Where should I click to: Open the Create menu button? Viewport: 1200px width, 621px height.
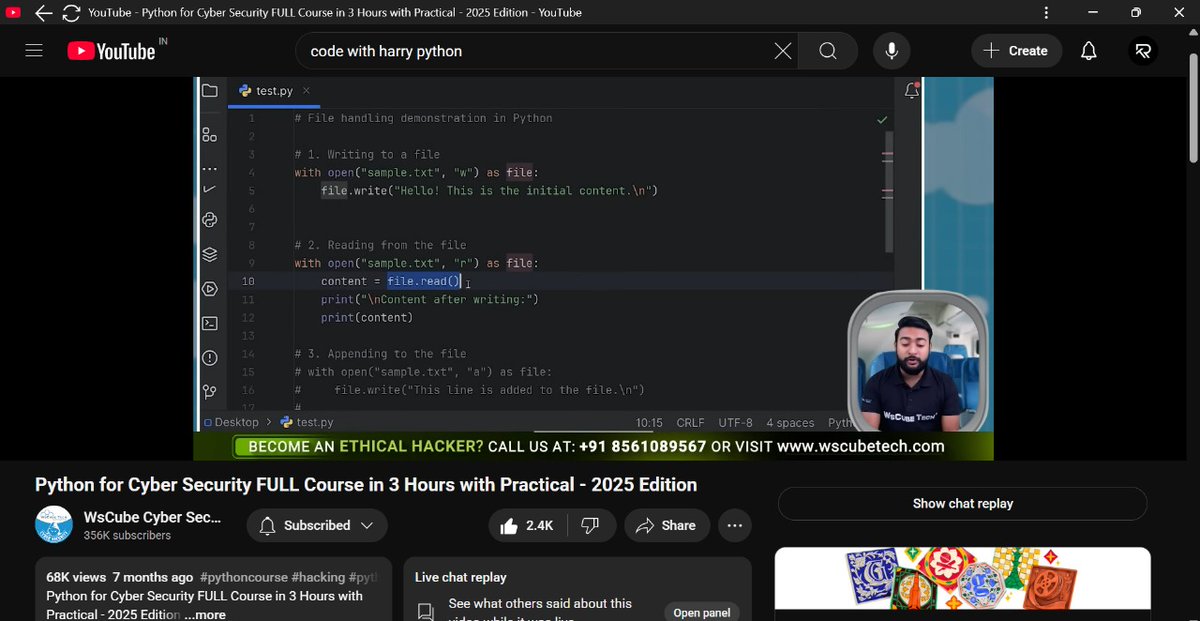point(1016,51)
